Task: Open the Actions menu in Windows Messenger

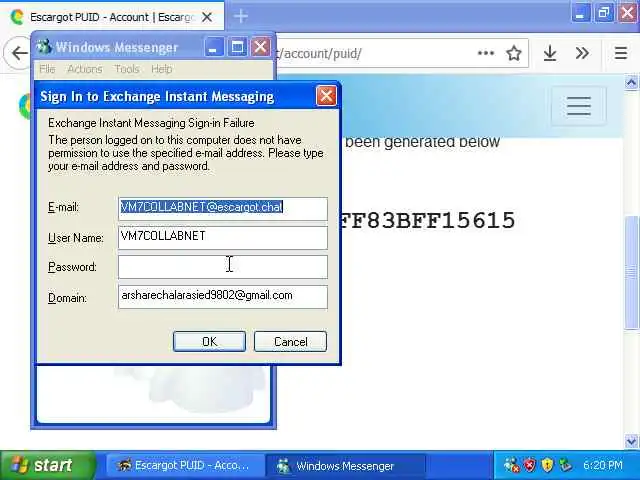Action: (x=85, y=69)
